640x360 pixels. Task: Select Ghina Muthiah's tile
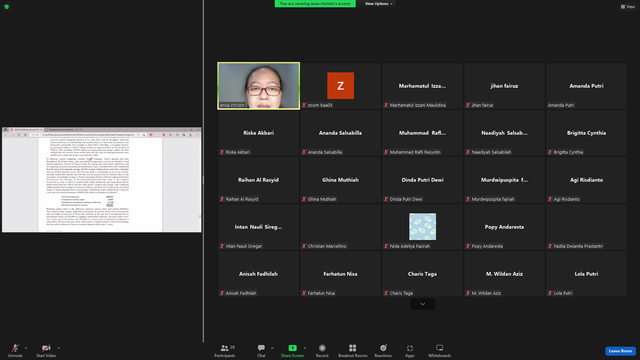tap(340, 180)
